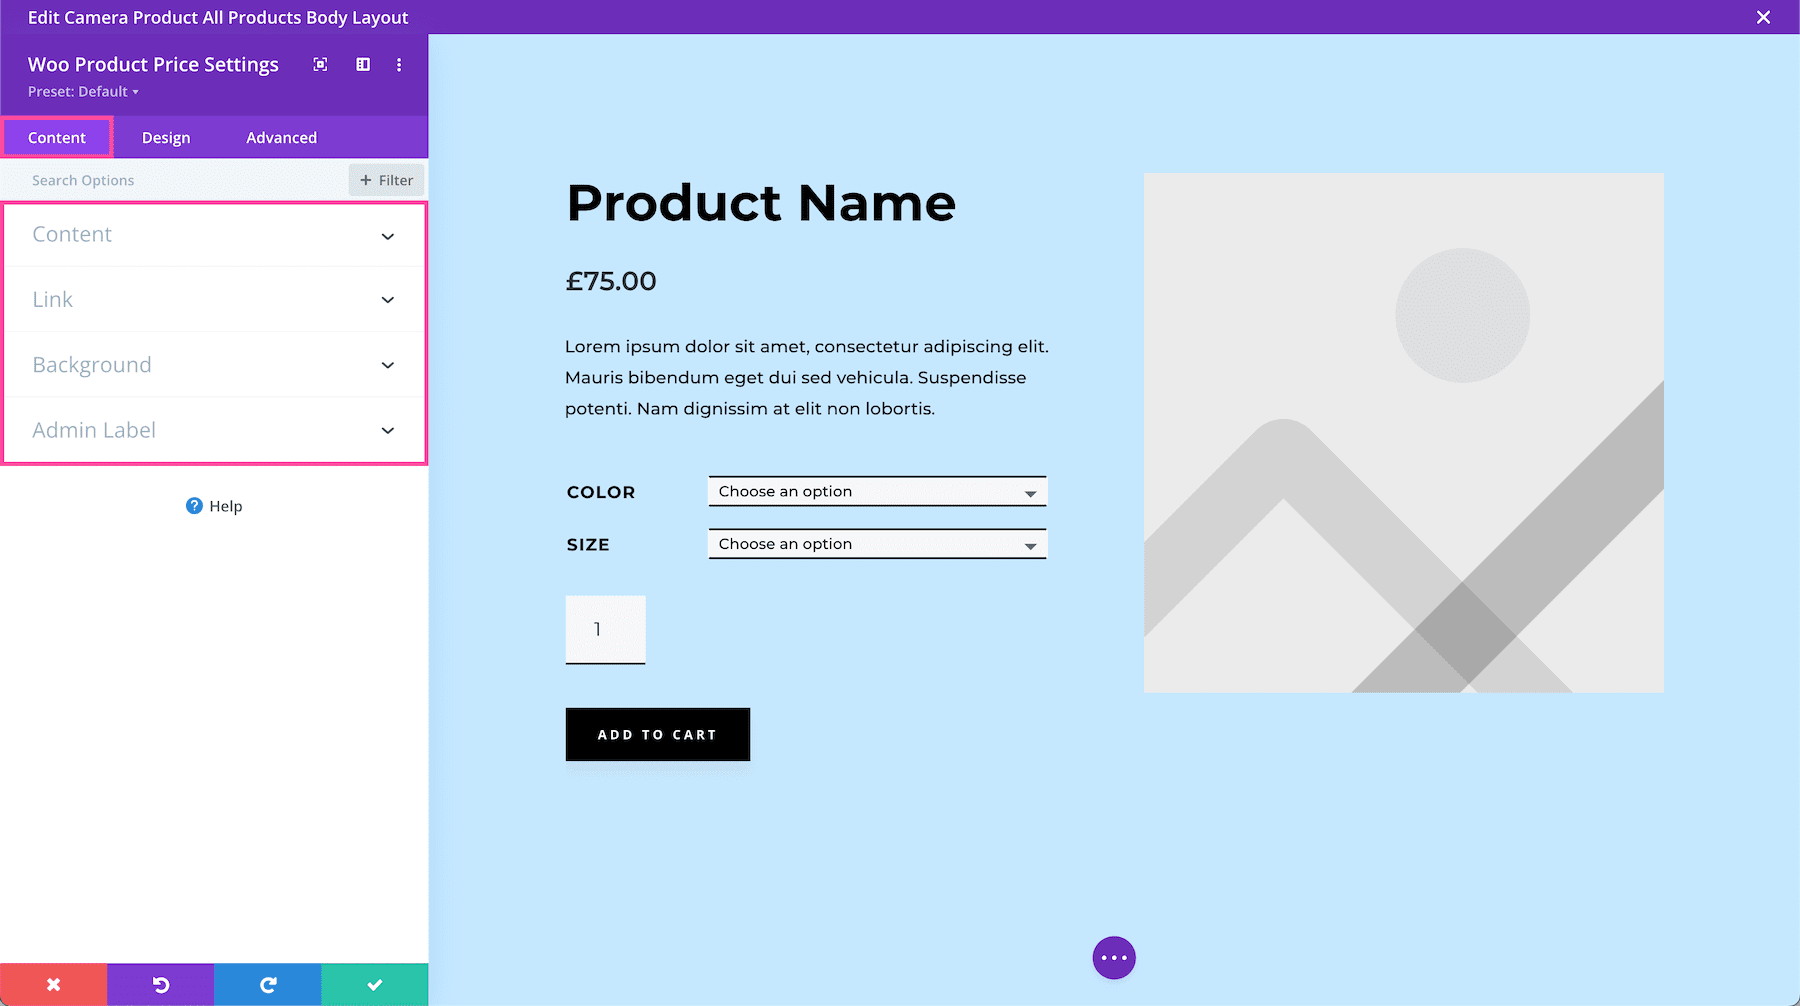
Task: Open the purple ellipsis page menu
Action: click(1114, 957)
